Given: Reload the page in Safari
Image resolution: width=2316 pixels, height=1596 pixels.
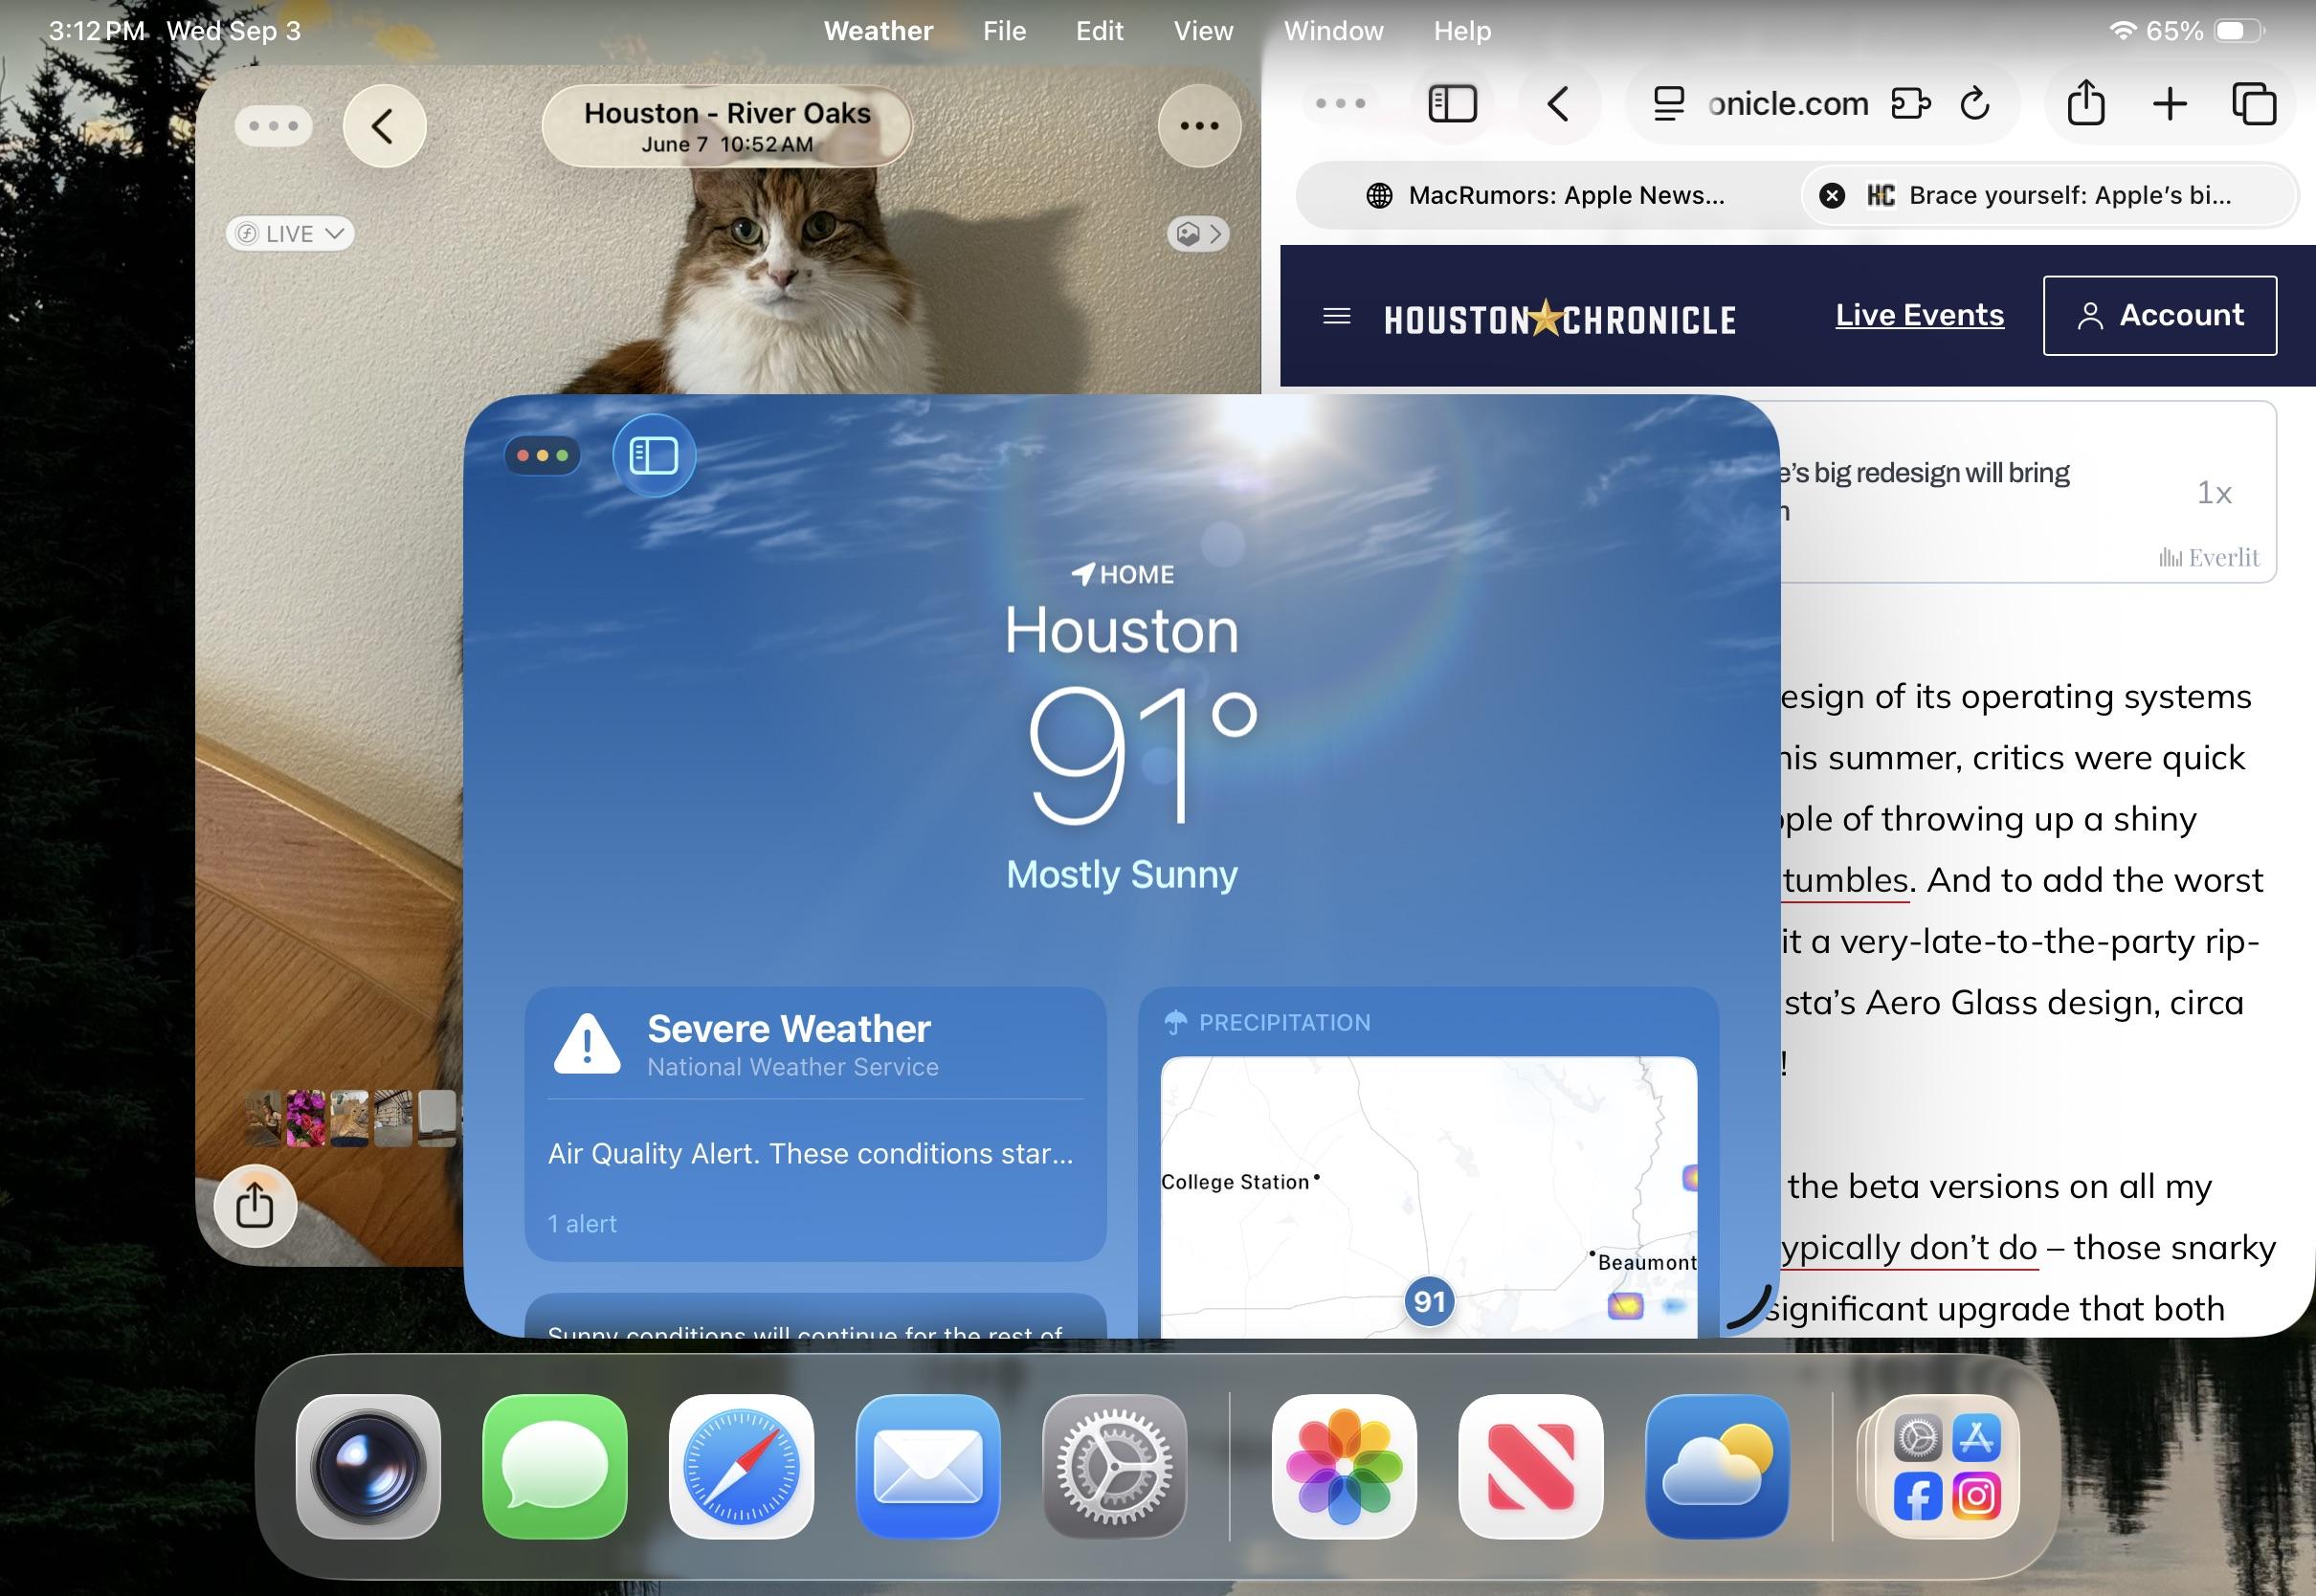Looking at the screenshot, I should point(1974,103).
